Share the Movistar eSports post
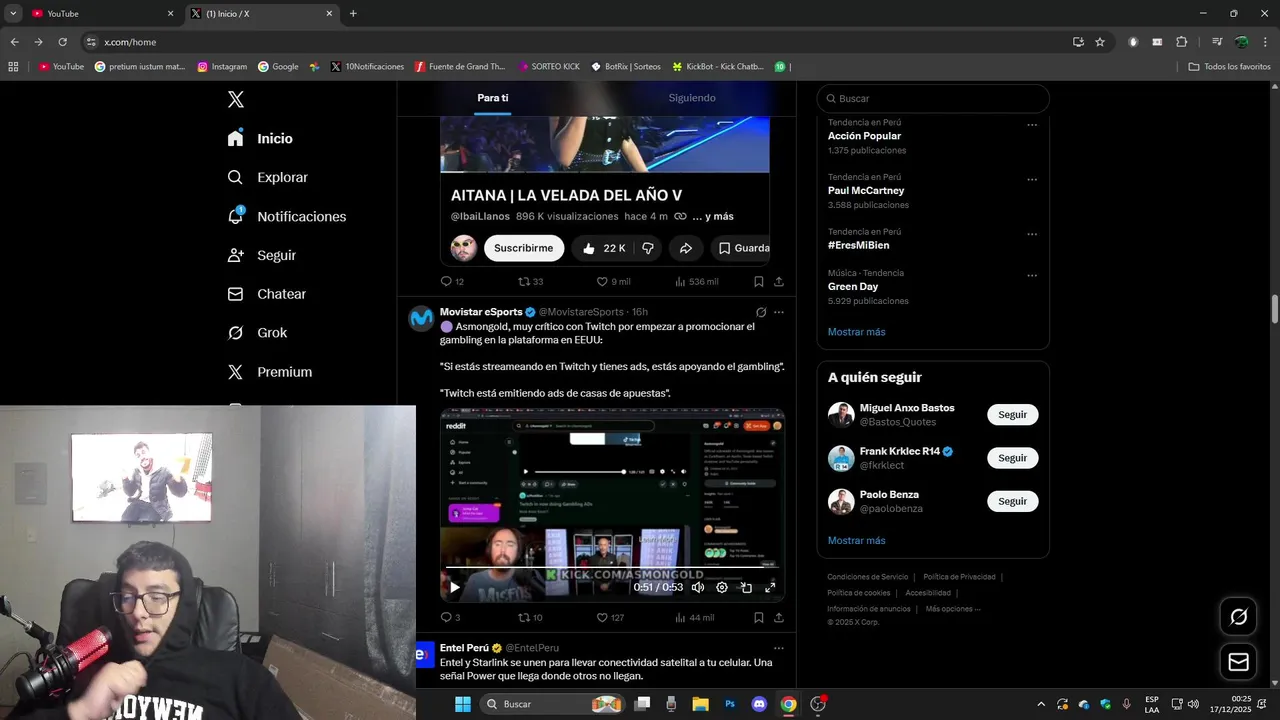Viewport: 1280px width, 720px height. pyautogui.click(x=779, y=618)
